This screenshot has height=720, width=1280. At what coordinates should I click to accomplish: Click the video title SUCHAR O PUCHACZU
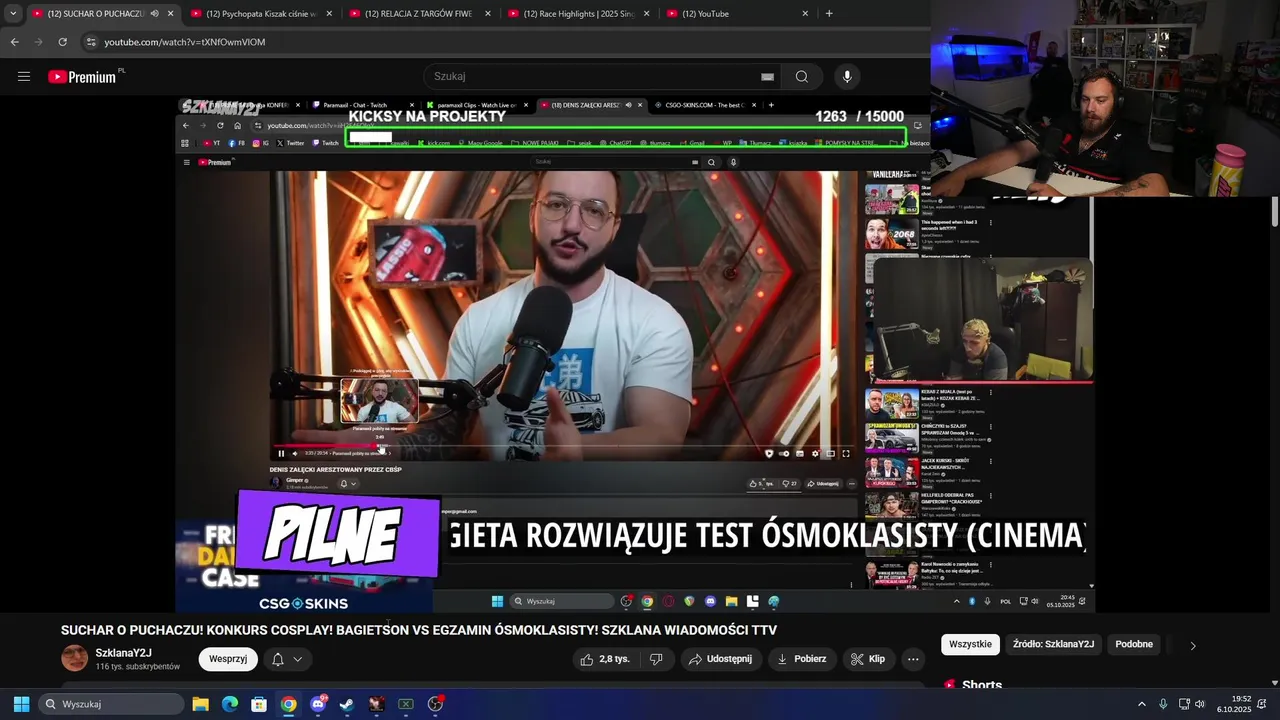coord(419,630)
